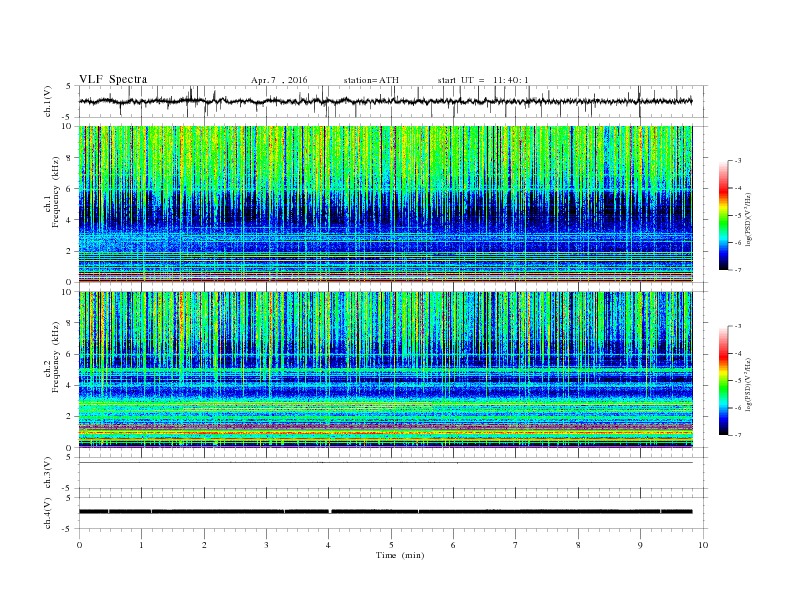Click inside the ch.2 spectrogram panel
The width and height of the screenshot is (792, 612).
(x=385, y=369)
